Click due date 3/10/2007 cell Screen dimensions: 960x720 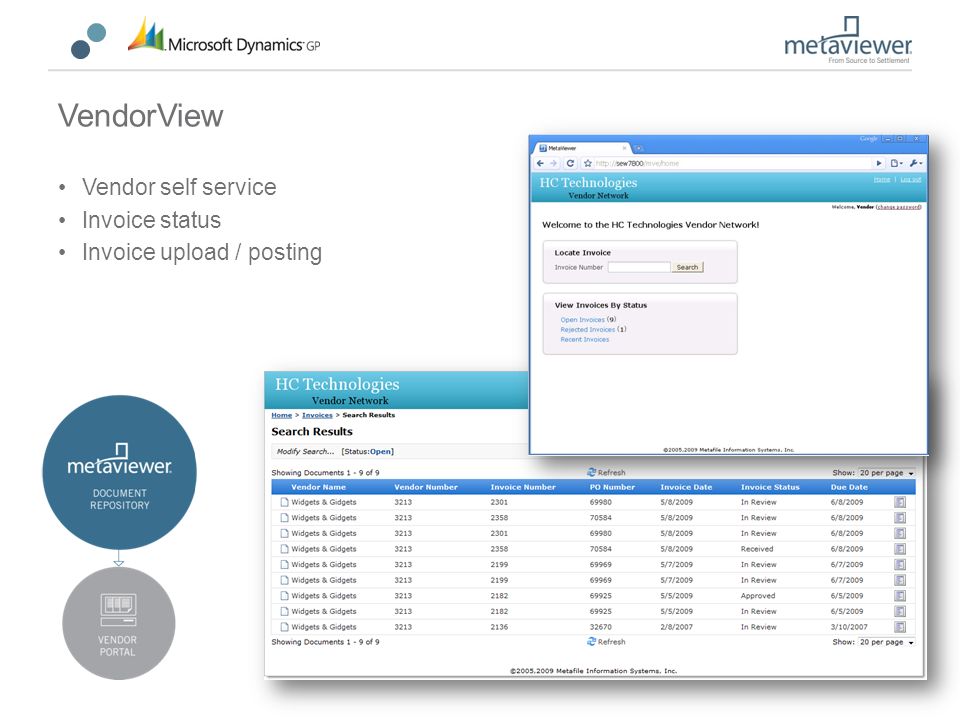(849, 627)
